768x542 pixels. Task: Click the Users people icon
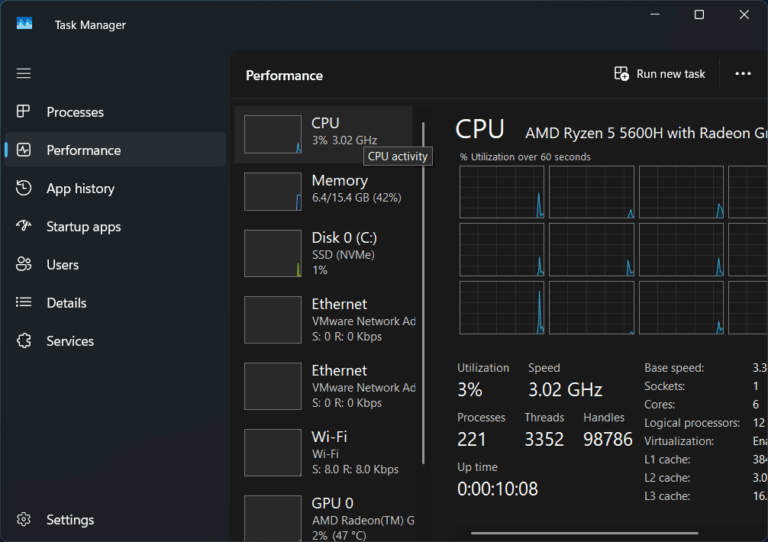click(24, 264)
